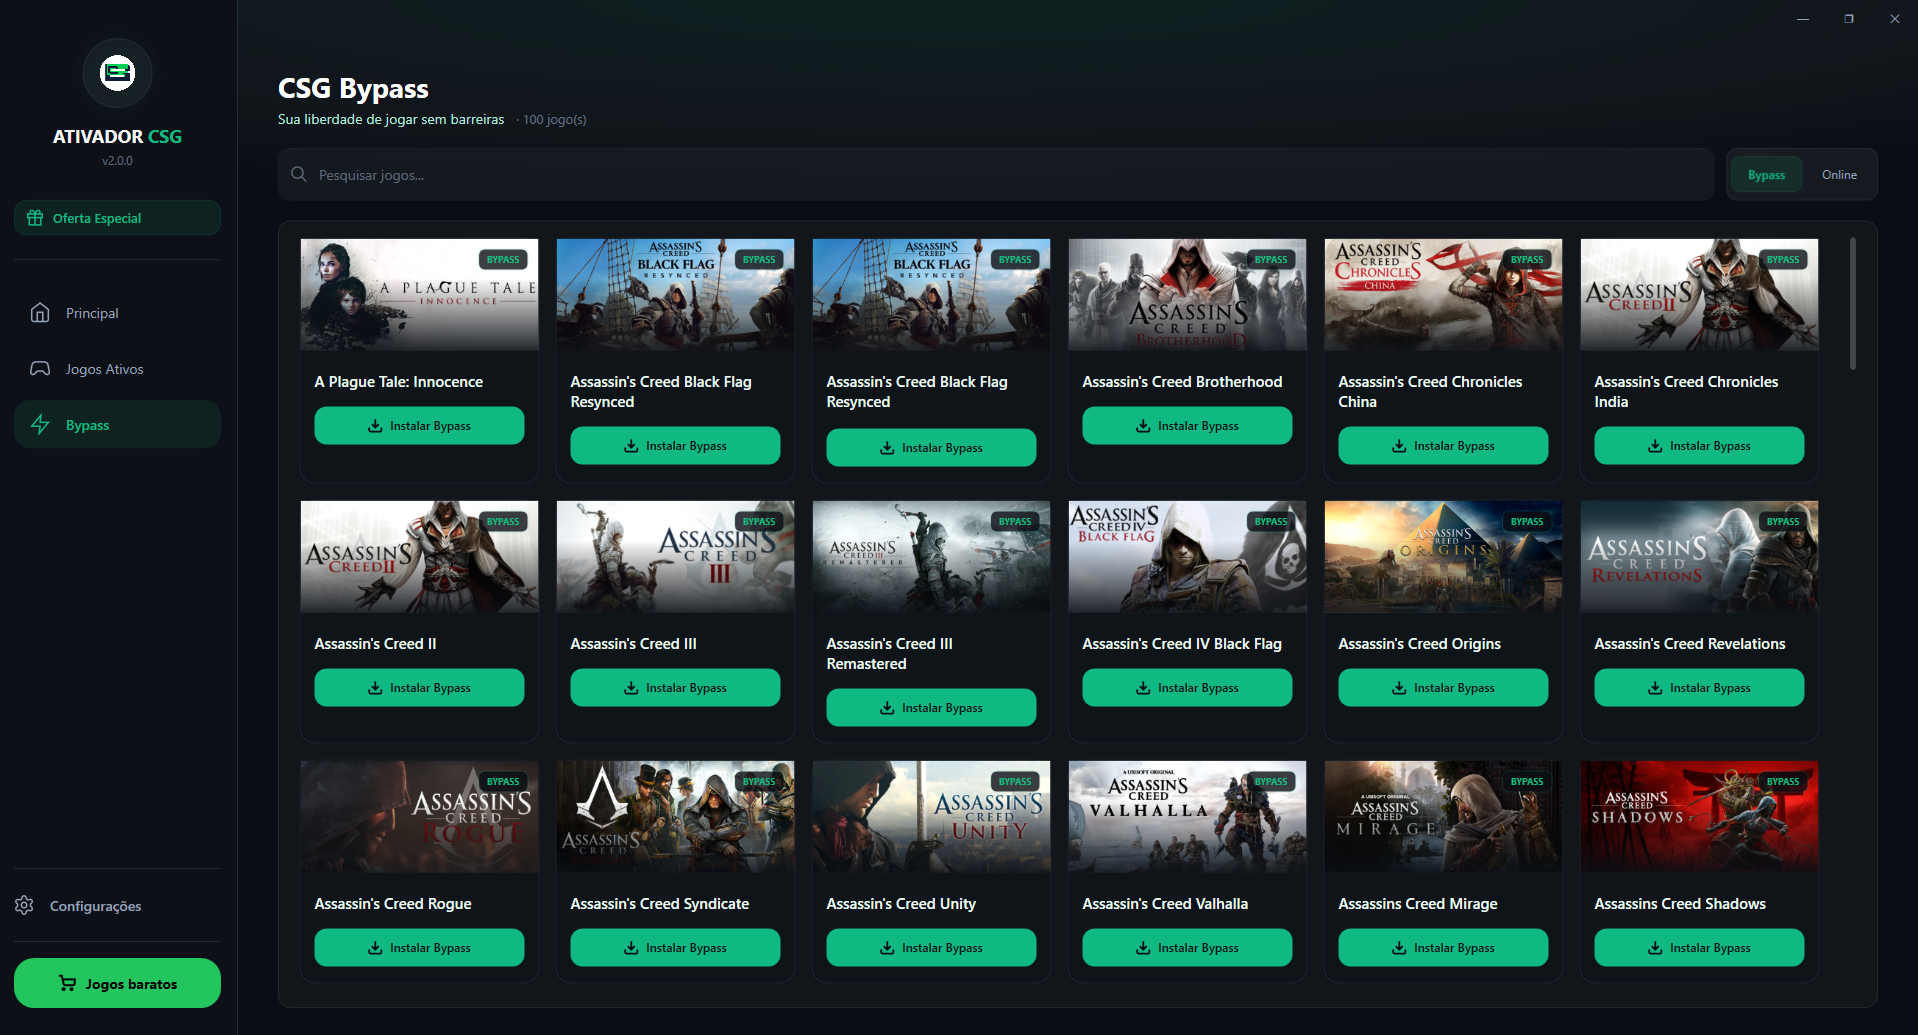Image resolution: width=1918 pixels, height=1035 pixels.
Task: Click the home icon beside Principal
Action: pos(40,313)
